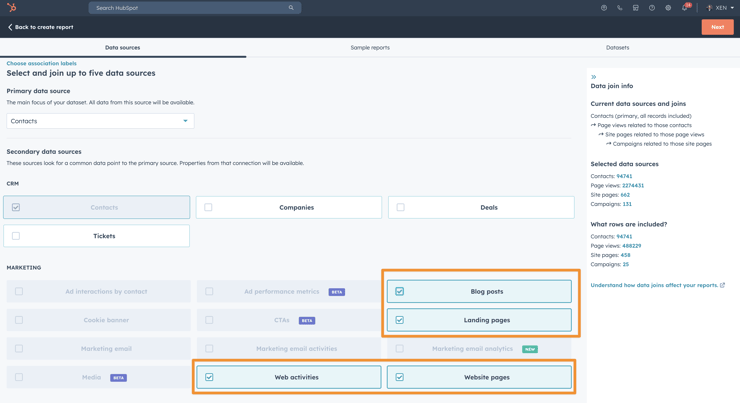740x403 pixels.
Task: Expand the XEN account menu caret
Action: pyautogui.click(x=732, y=8)
